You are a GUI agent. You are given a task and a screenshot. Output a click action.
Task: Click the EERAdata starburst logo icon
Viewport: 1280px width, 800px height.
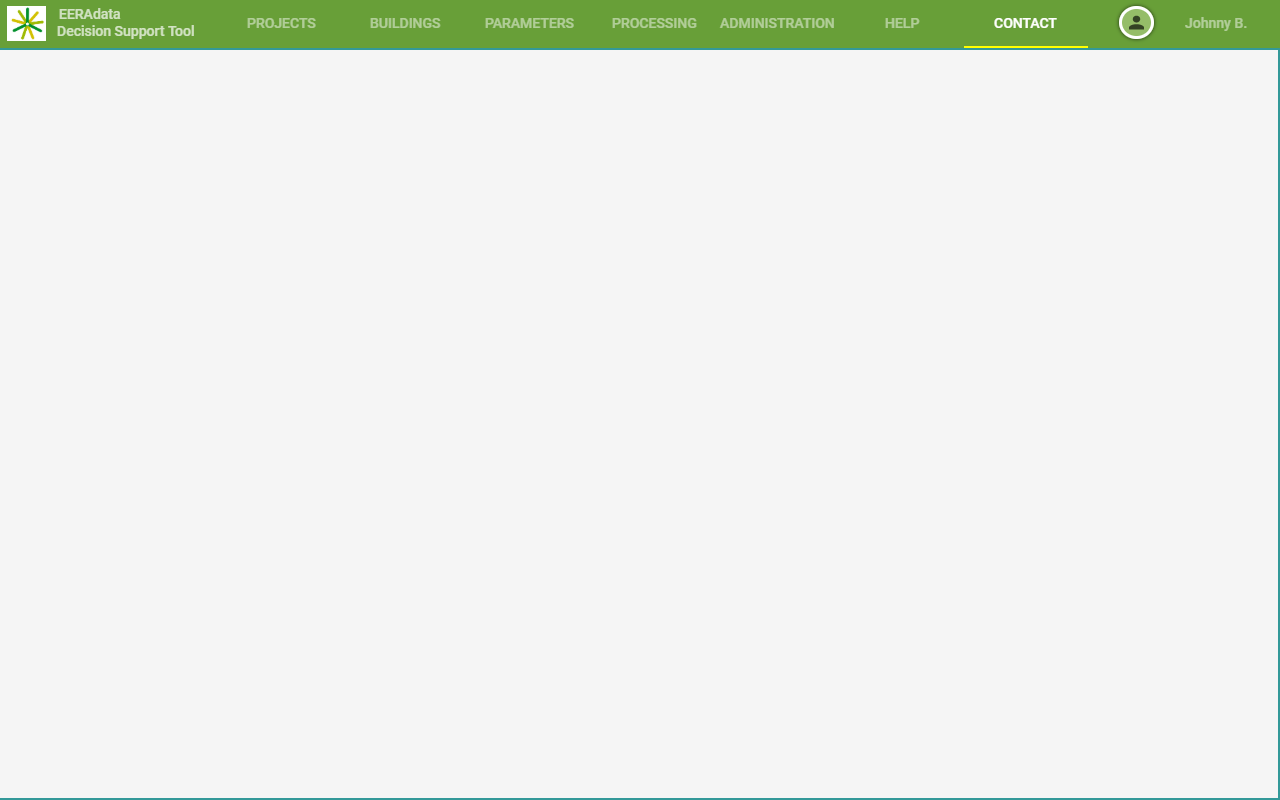[x=26, y=23]
